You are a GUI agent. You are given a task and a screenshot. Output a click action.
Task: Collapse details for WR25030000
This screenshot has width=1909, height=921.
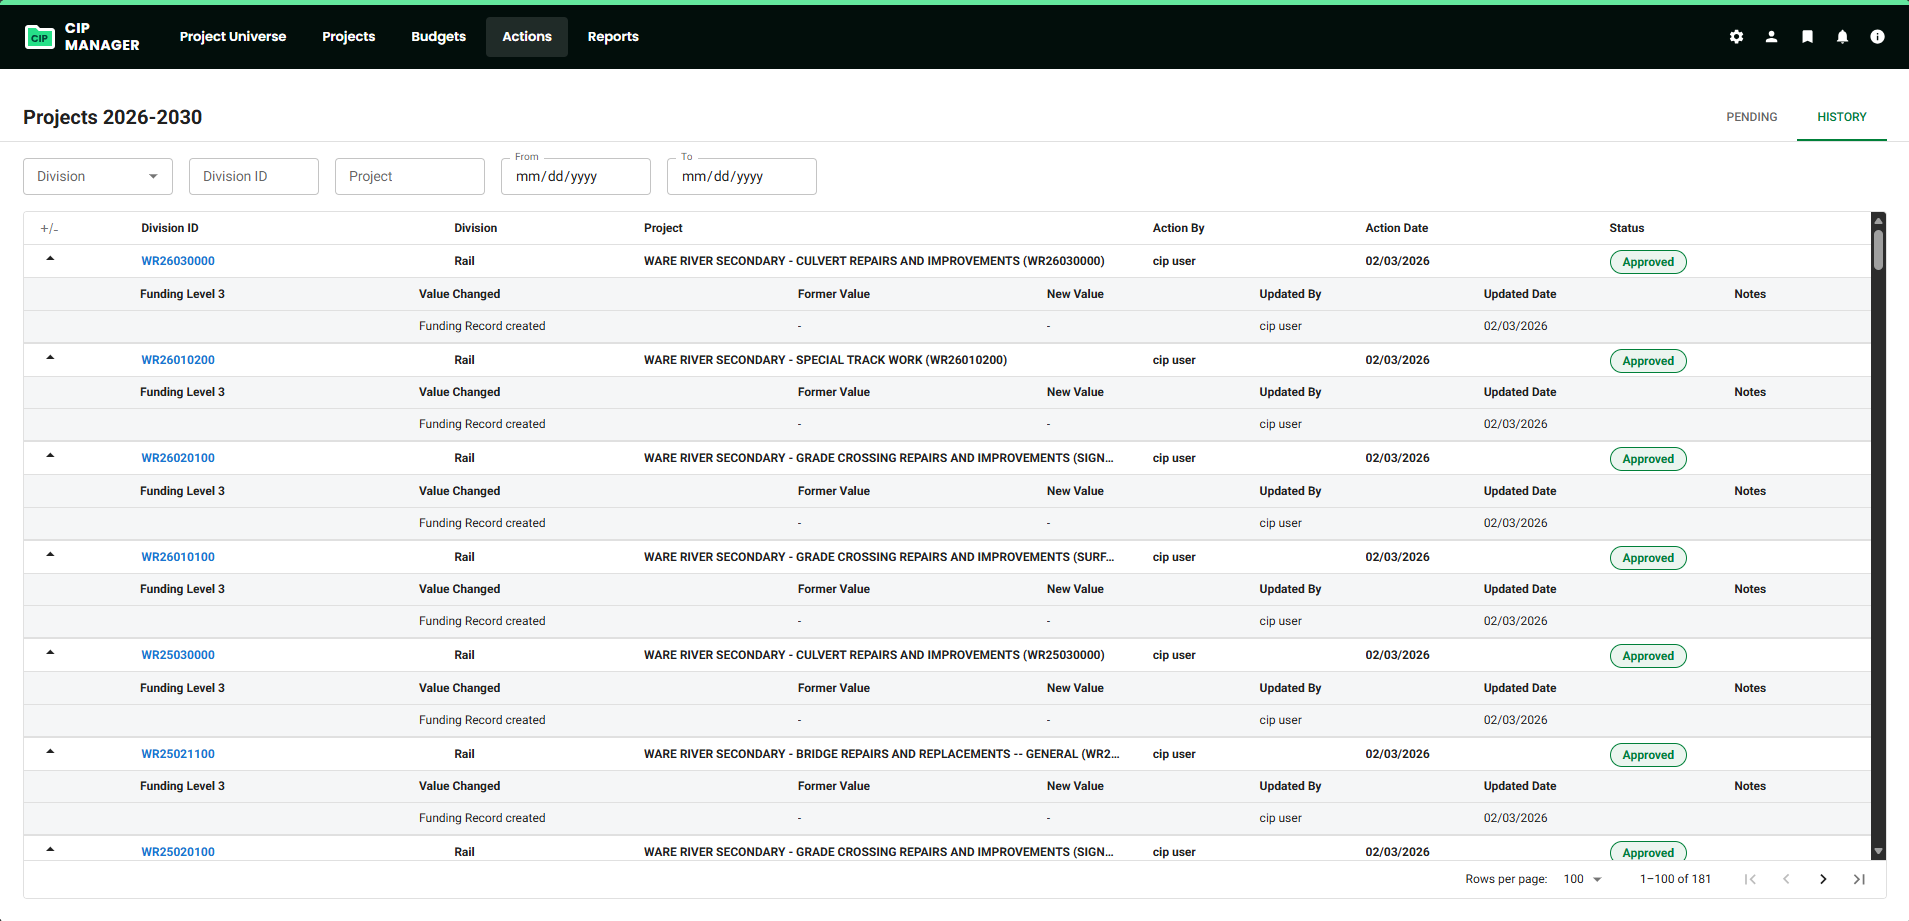point(50,651)
